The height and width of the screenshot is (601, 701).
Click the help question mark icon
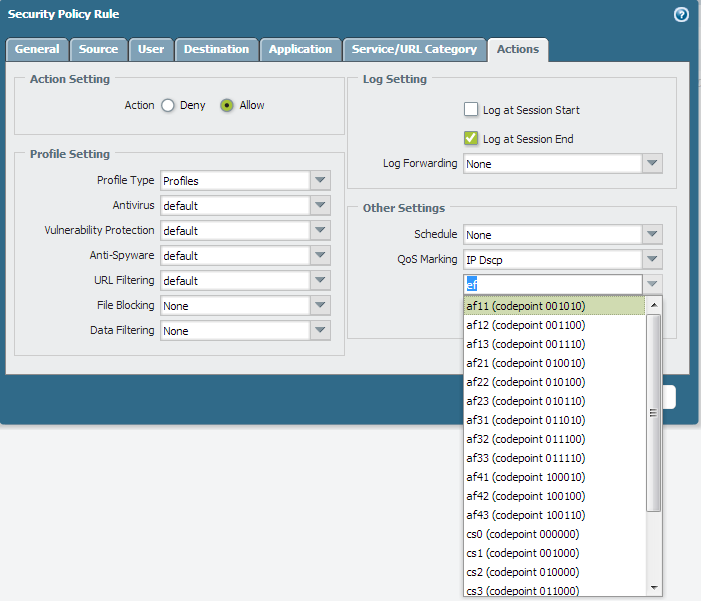(682, 15)
